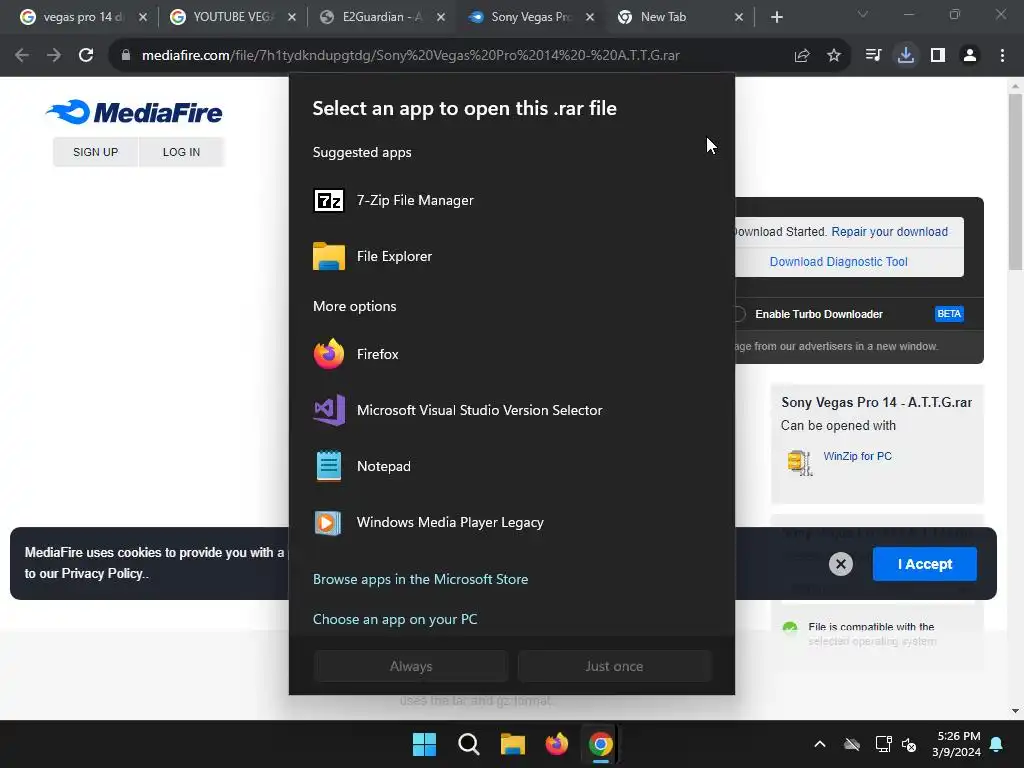This screenshot has height=768, width=1024.
Task: Click the WinZip archive icon
Action: [800, 462]
